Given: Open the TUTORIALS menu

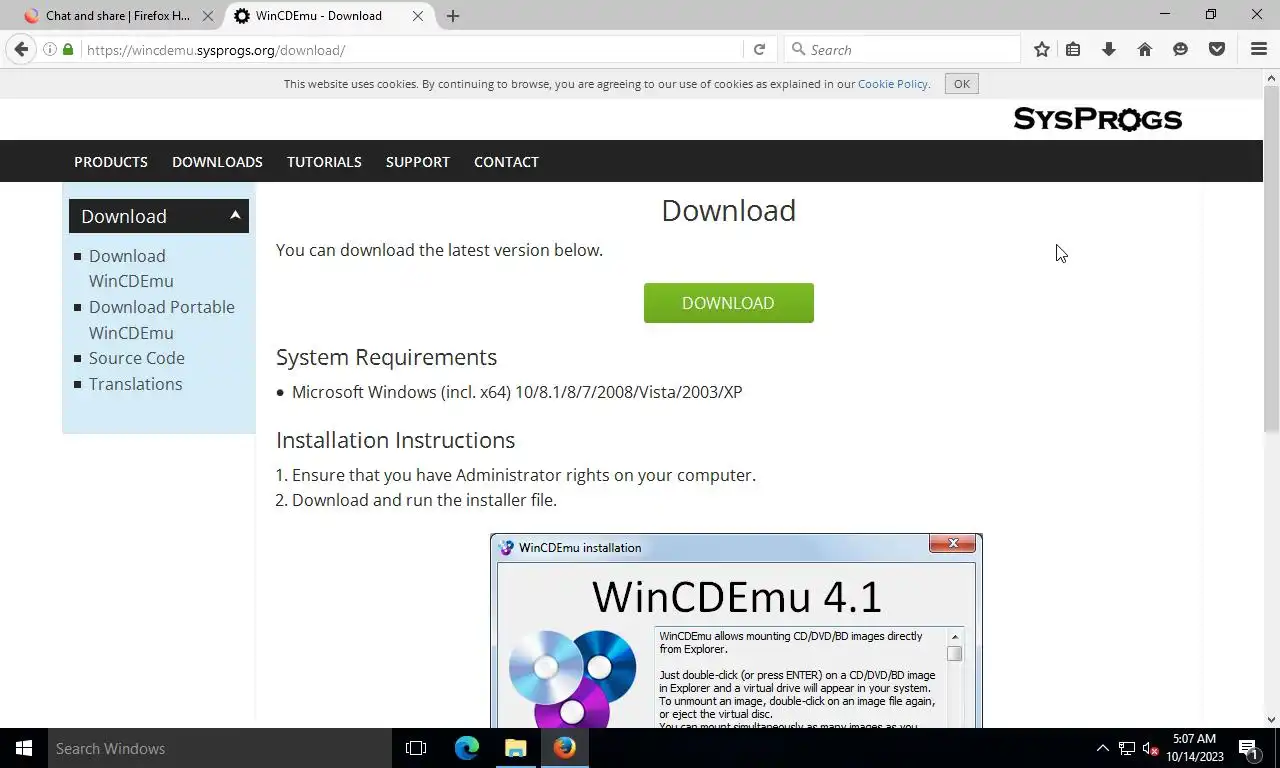Looking at the screenshot, I should (x=324, y=161).
